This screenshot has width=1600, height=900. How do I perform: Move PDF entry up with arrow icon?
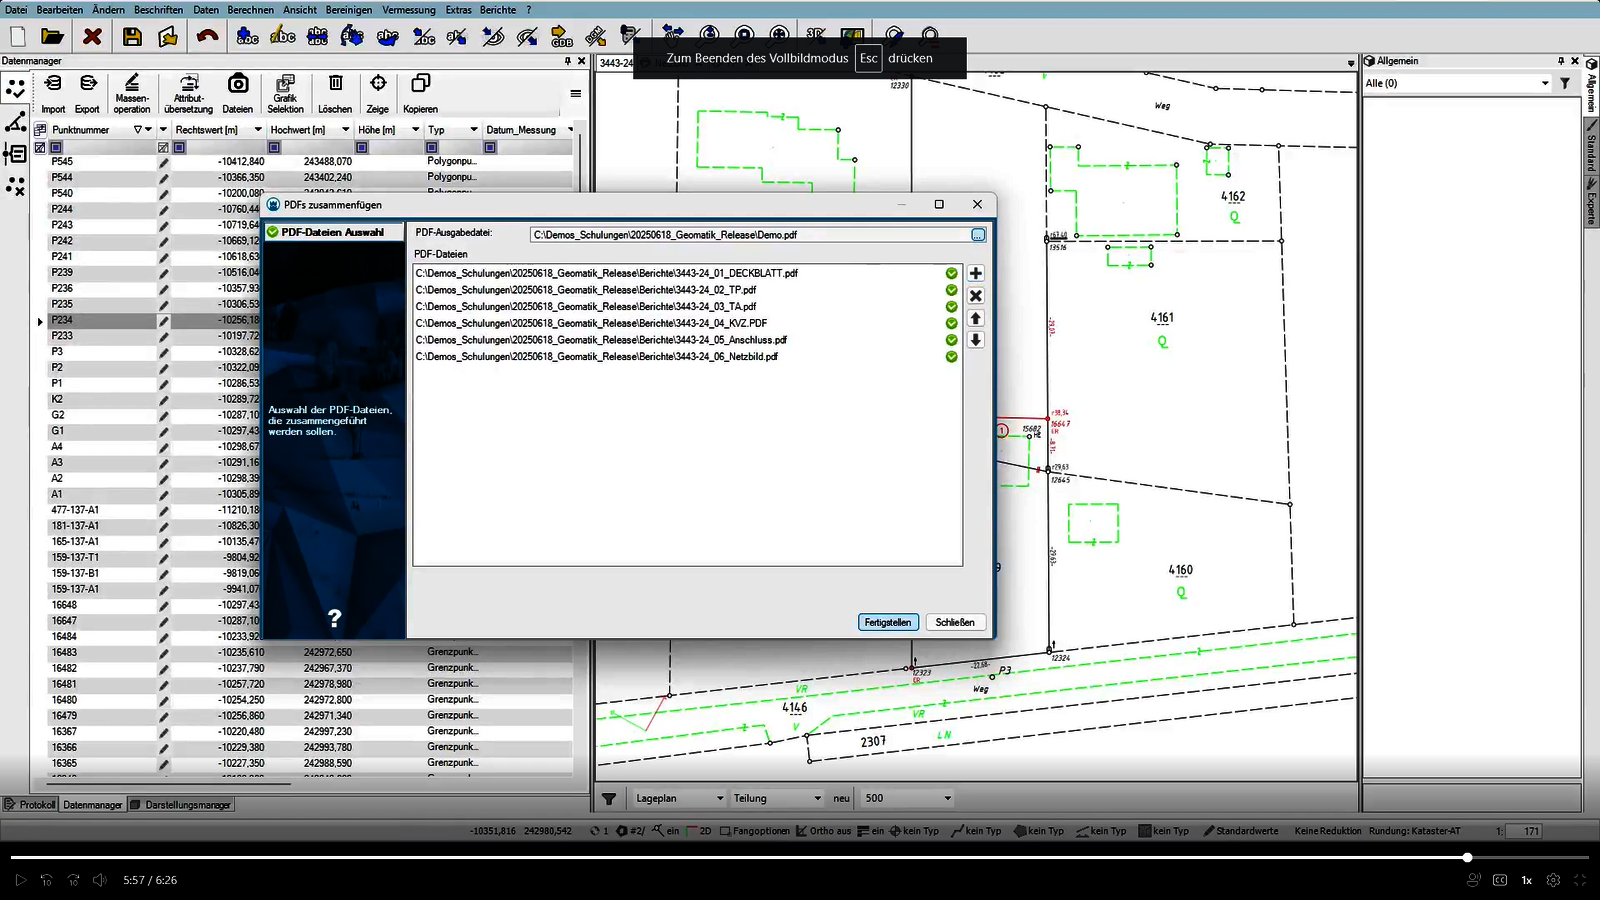[976, 318]
